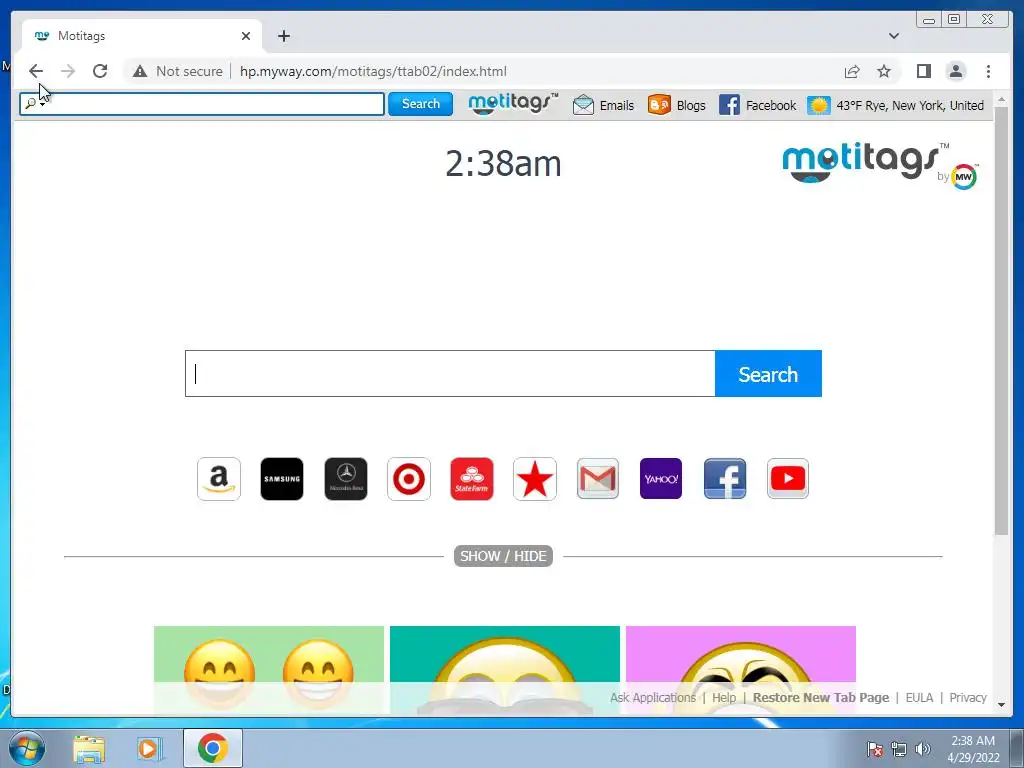
Task: Click the Action Center flag tray icon
Action: (x=874, y=749)
